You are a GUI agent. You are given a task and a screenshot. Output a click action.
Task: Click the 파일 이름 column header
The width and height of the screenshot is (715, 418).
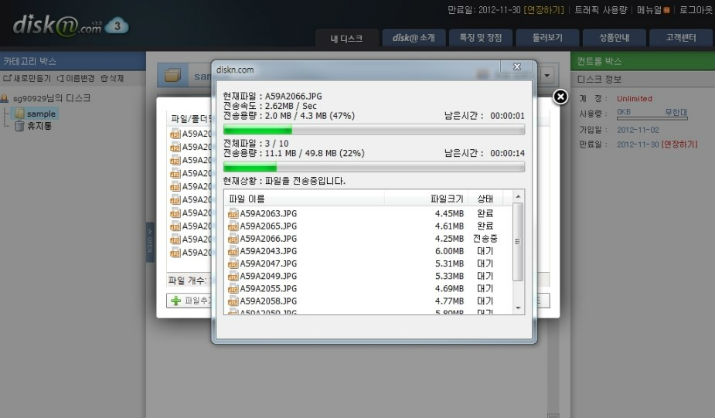pyautogui.click(x=305, y=199)
